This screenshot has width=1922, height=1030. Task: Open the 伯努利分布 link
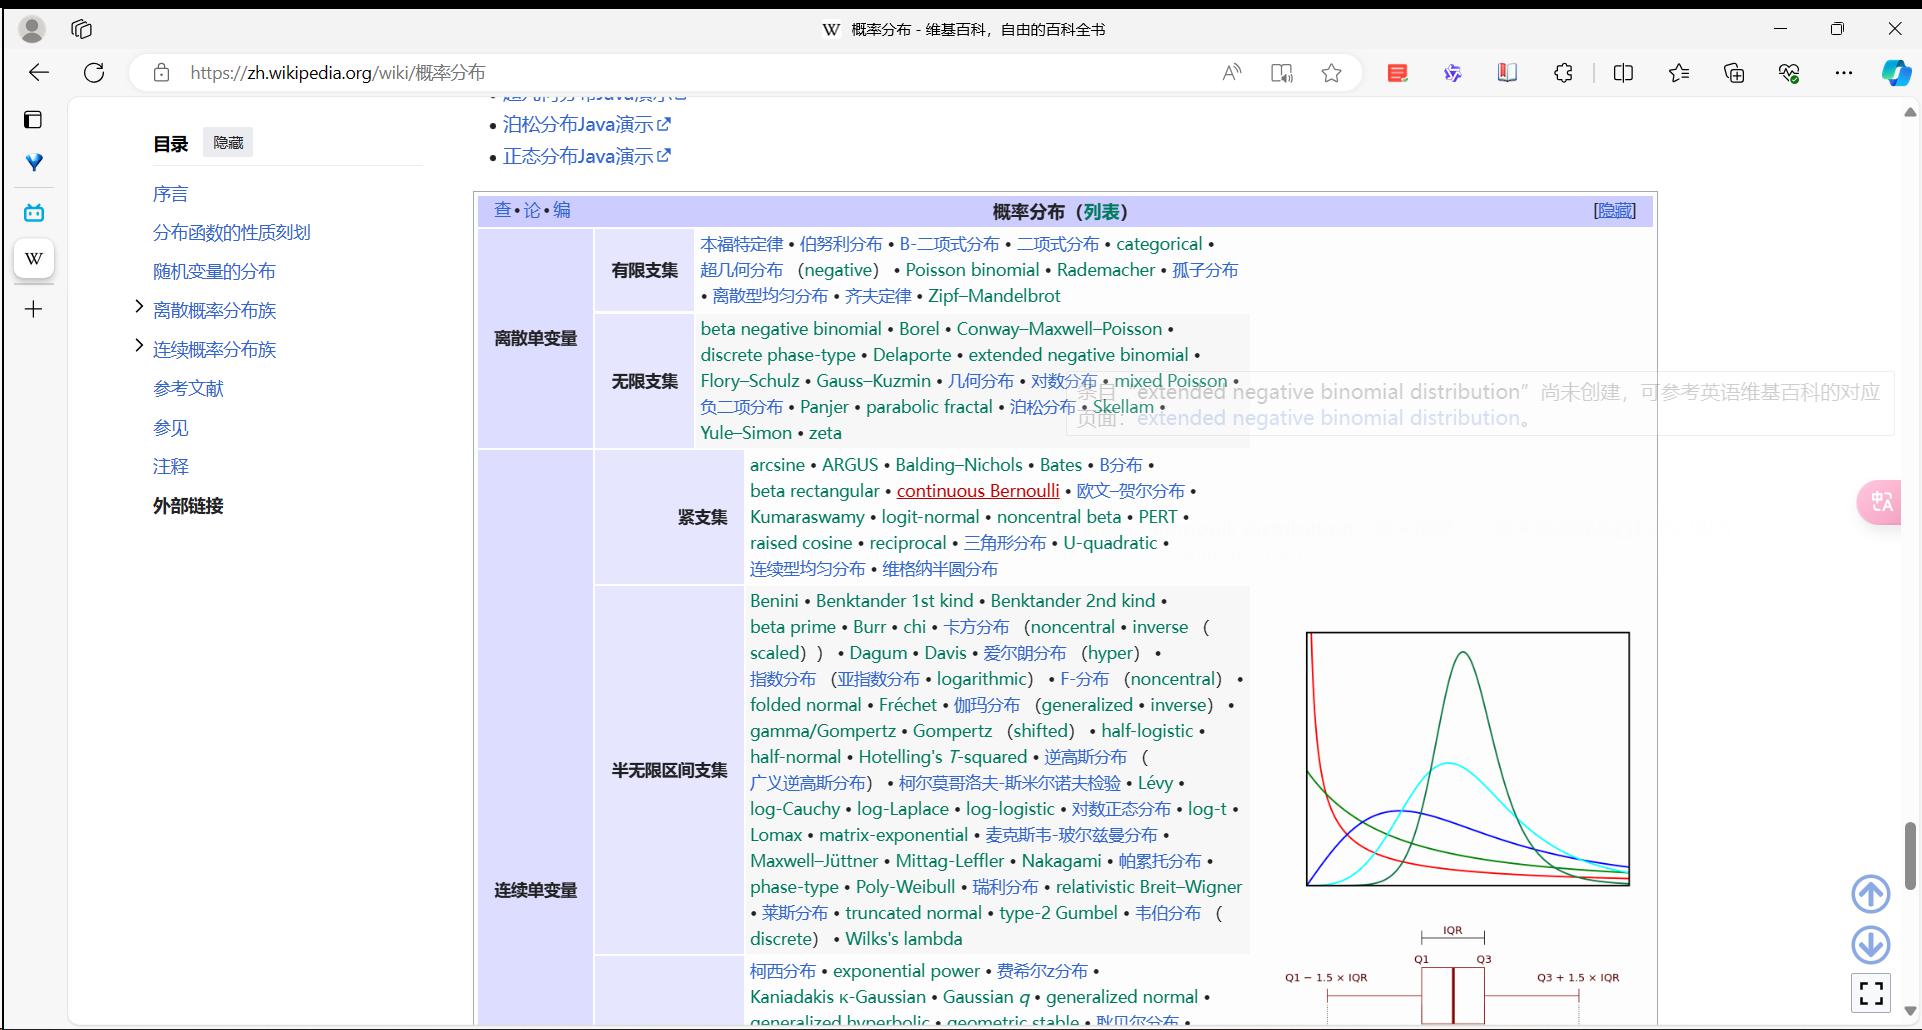point(841,244)
